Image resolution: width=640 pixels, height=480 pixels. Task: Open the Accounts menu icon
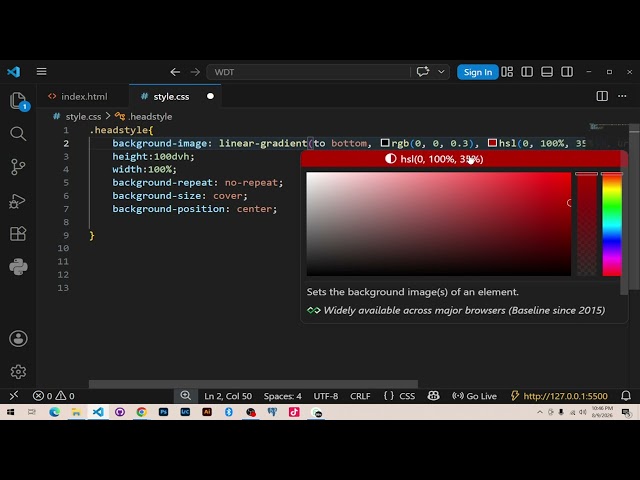click(x=18, y=338)
